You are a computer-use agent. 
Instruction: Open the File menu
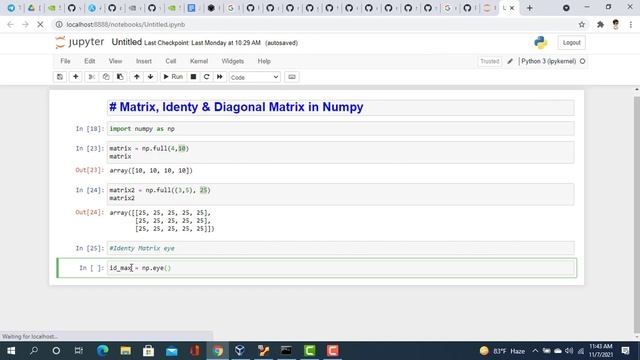coord(65,61)
